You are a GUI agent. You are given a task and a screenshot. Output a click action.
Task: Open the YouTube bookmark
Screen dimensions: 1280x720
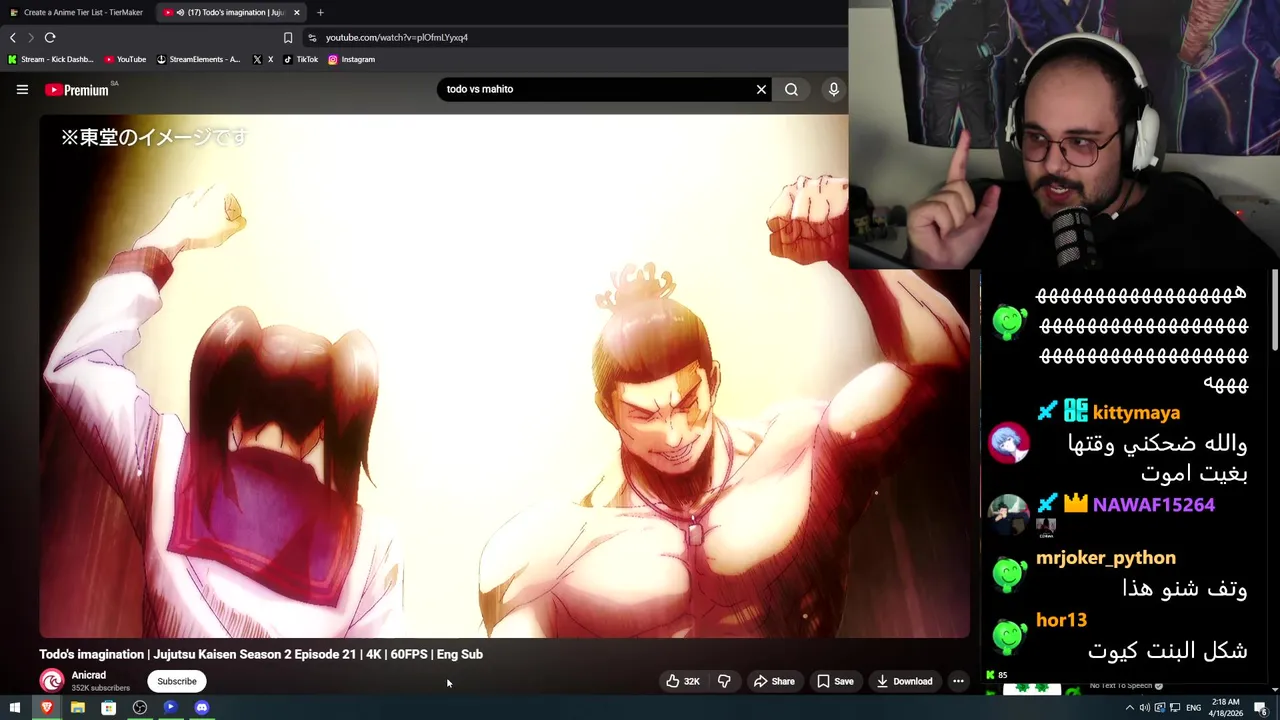click(x=125, y=59)
